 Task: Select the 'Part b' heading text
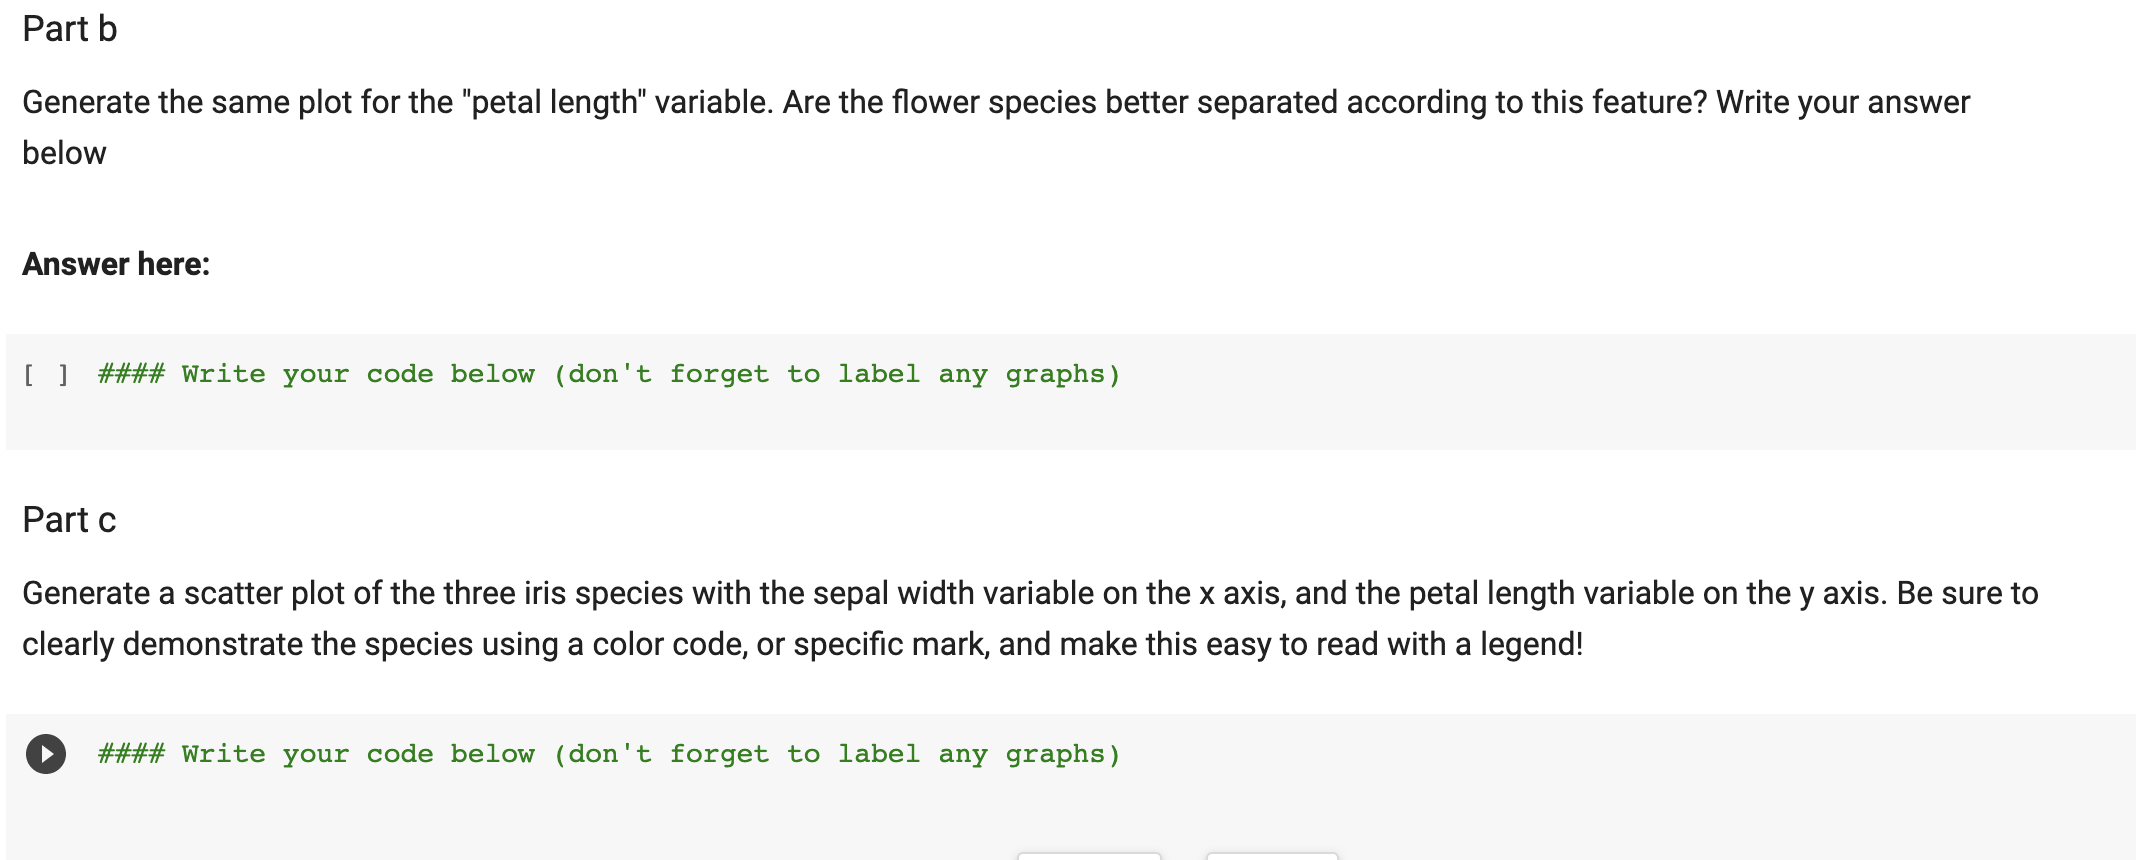70,28
